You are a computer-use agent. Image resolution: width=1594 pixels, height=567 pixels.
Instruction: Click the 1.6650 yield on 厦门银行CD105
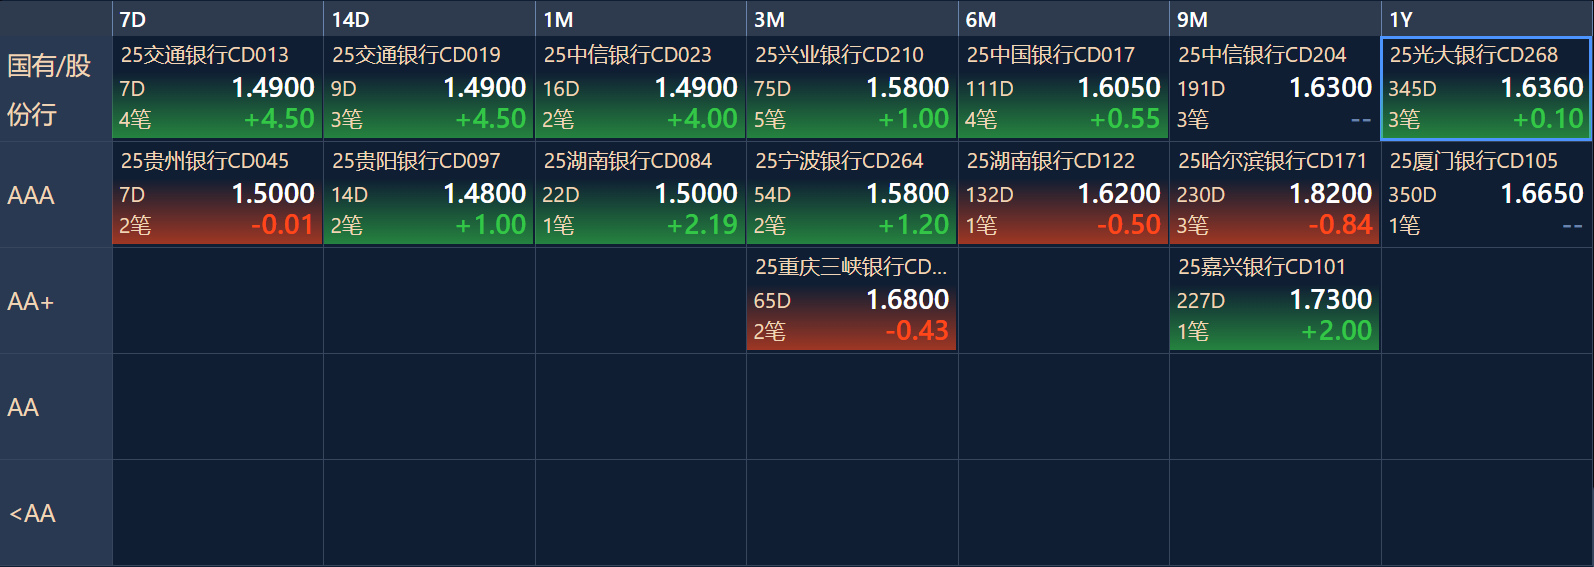pyautogui.click(x=1542, y=194)
